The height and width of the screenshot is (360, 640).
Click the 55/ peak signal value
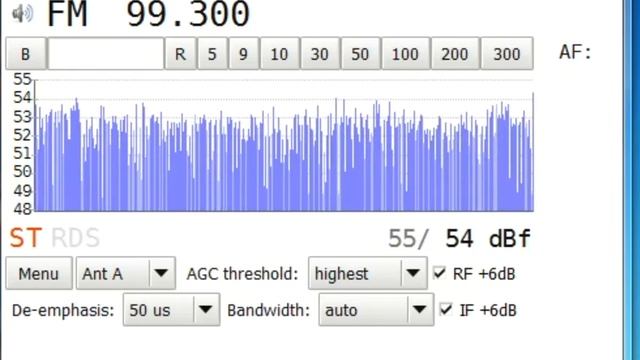[x=408, y=238]
